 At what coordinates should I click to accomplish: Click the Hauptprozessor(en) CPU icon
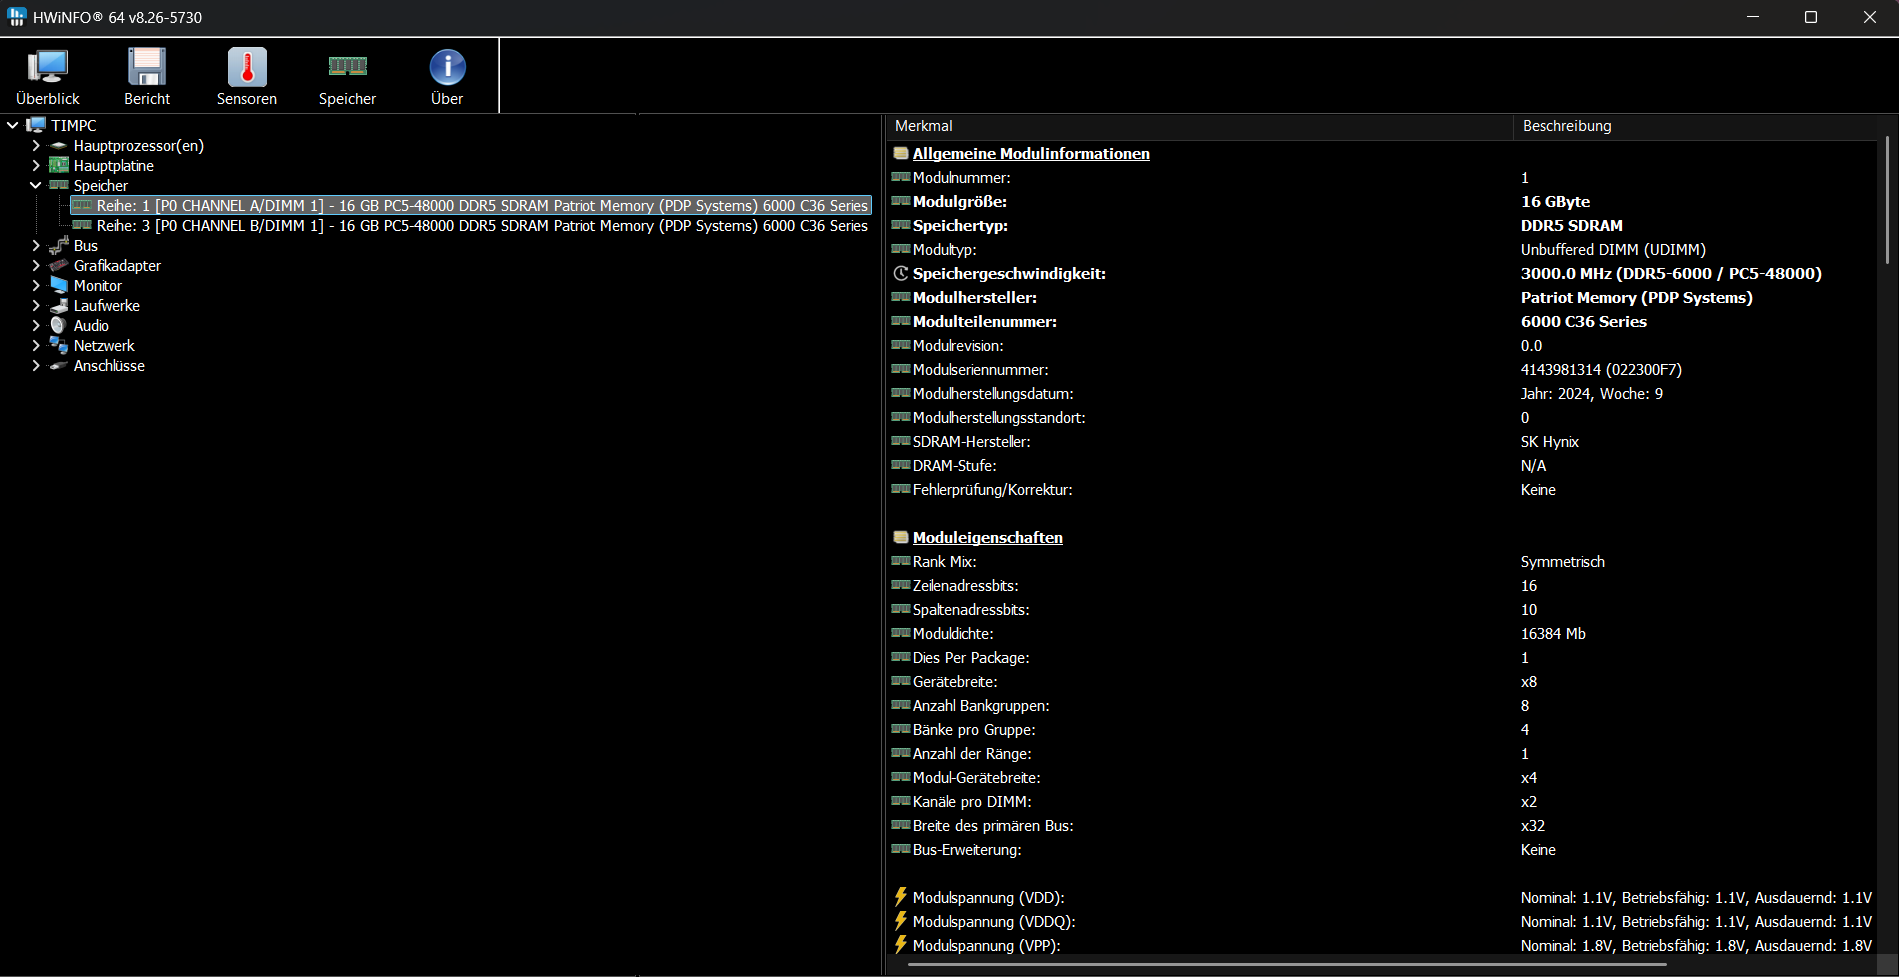[x=58, y=146]
